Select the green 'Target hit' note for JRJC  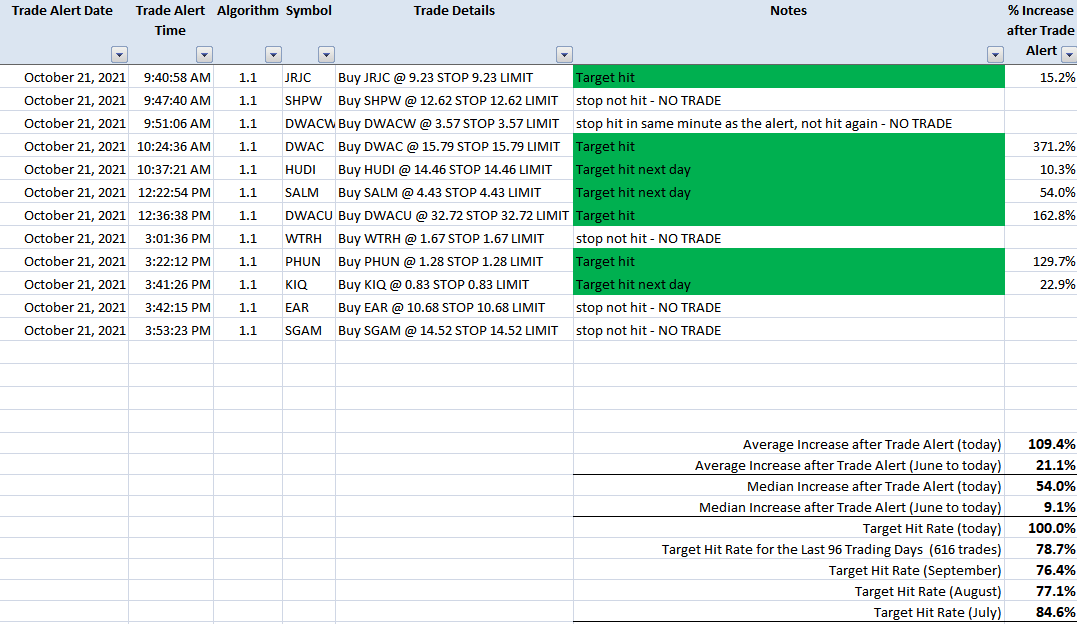coord(789,78)
